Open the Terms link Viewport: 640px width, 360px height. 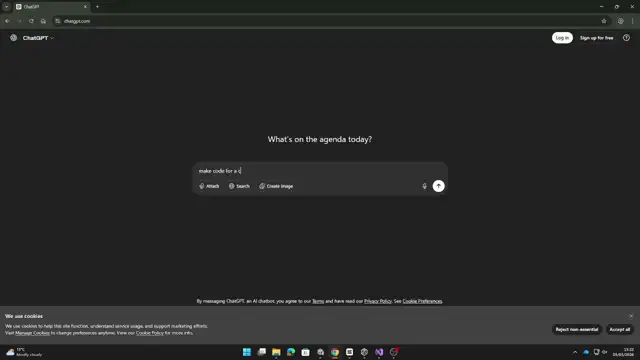[318, 301]
